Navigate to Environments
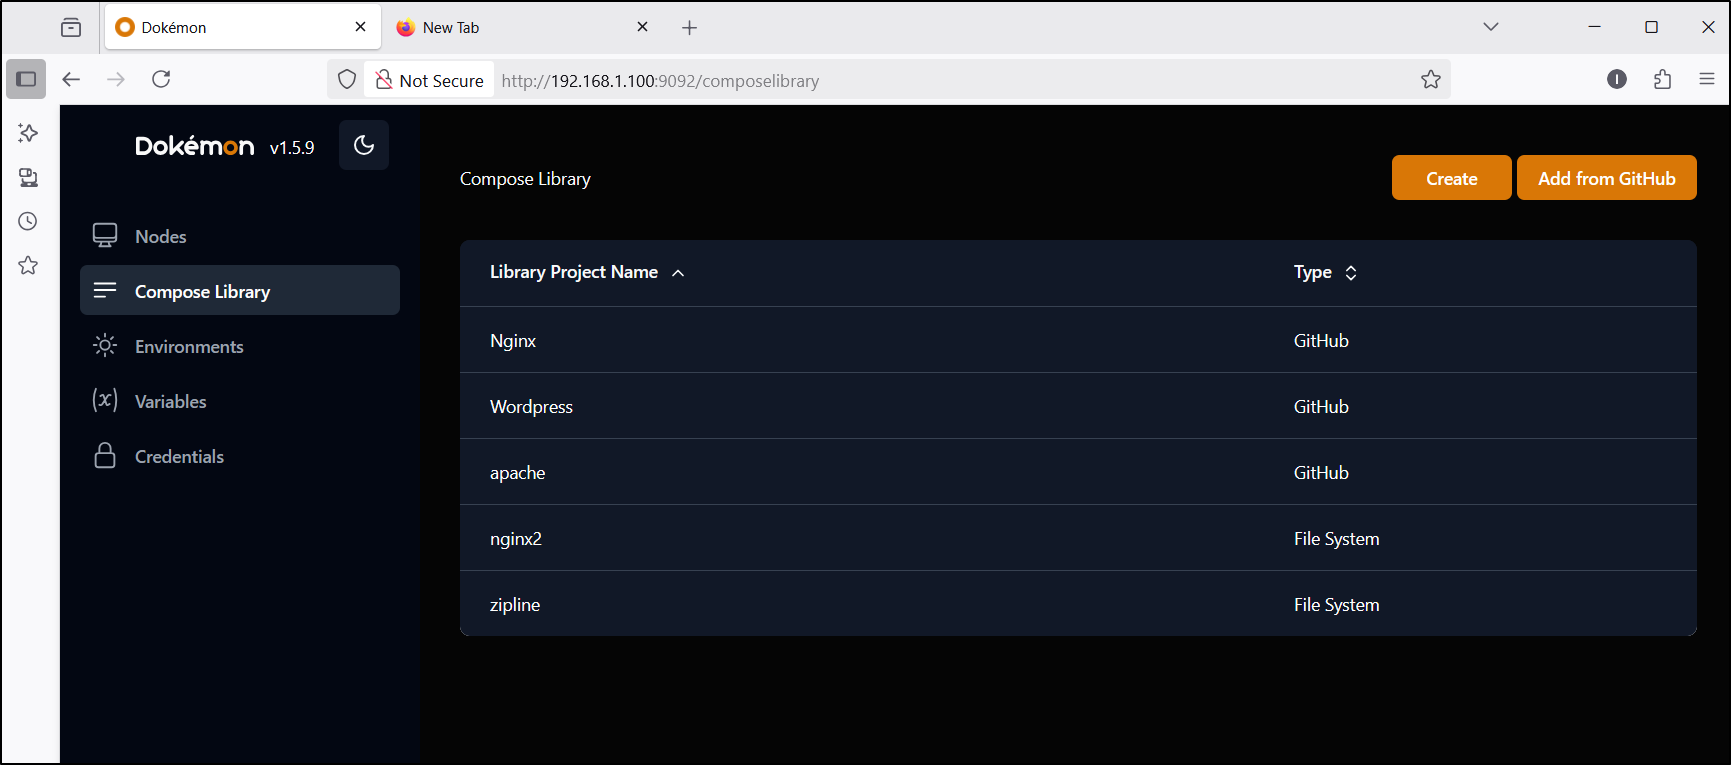This screenshot has width=1731, height=765. click(240, 346)
